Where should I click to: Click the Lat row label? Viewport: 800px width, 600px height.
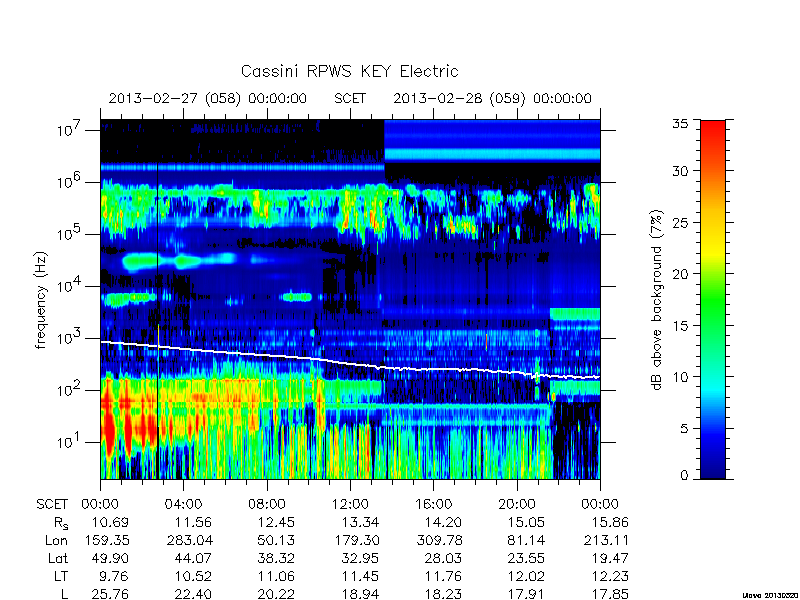tap(58, 559)
